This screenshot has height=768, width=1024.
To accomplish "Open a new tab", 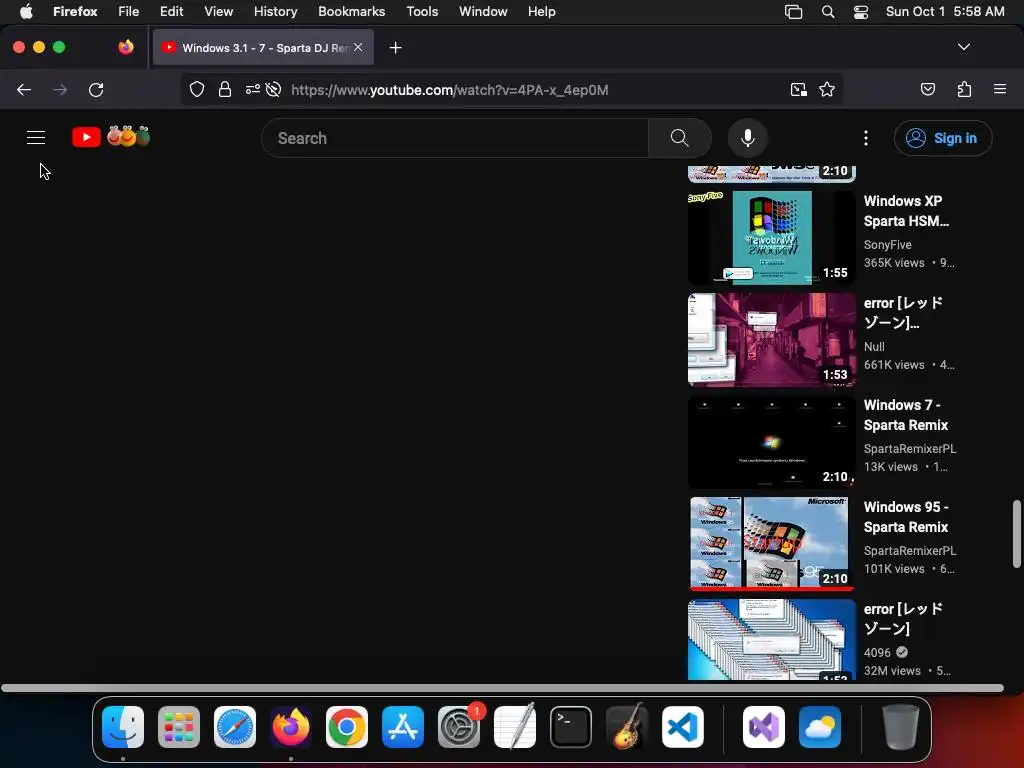I will 395,48.
